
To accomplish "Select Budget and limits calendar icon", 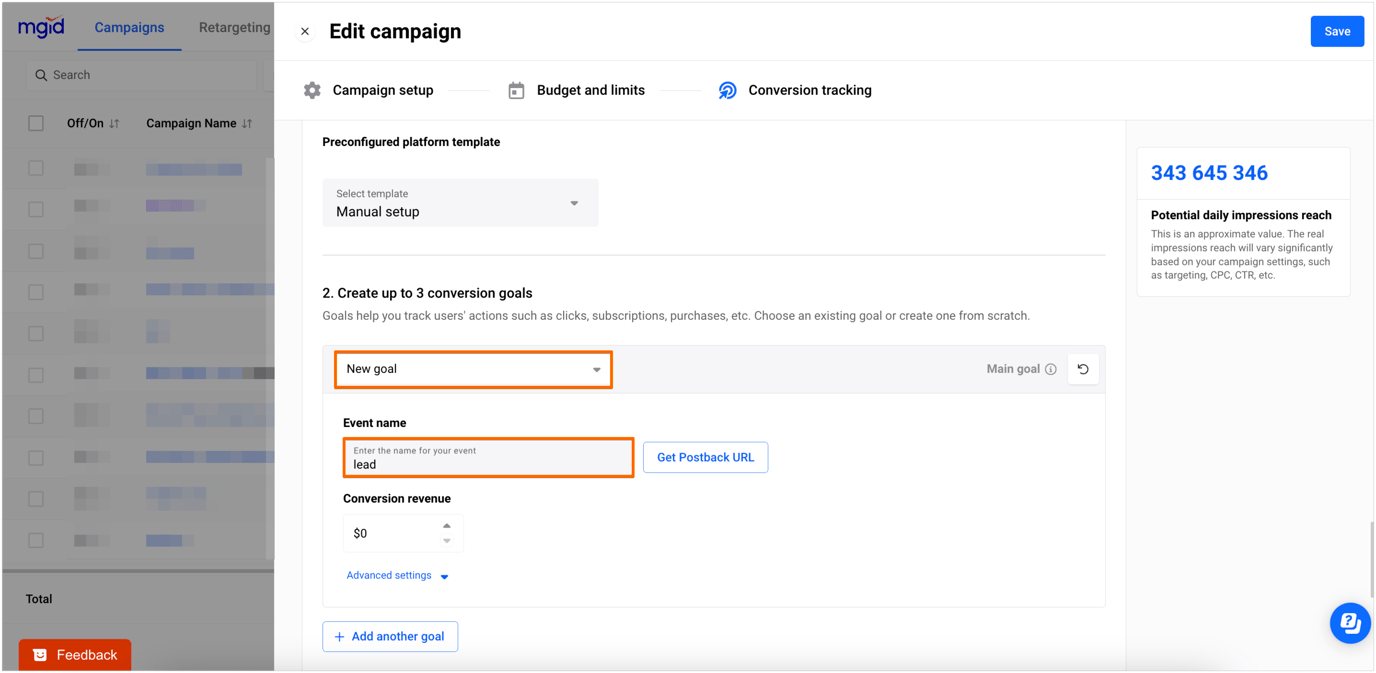I will (x=516, y=89).
